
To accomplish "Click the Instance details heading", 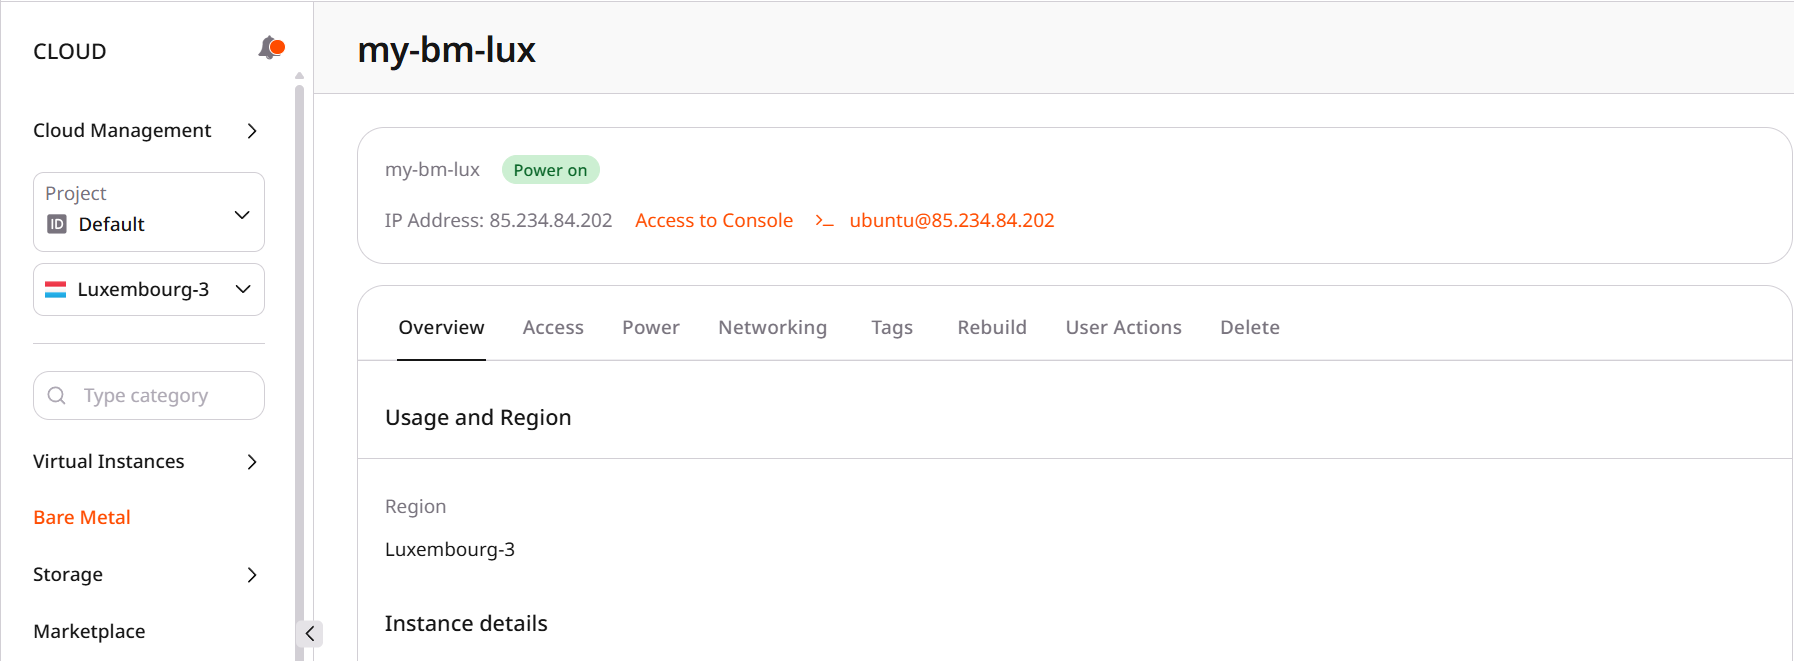I will coord(466,624).
